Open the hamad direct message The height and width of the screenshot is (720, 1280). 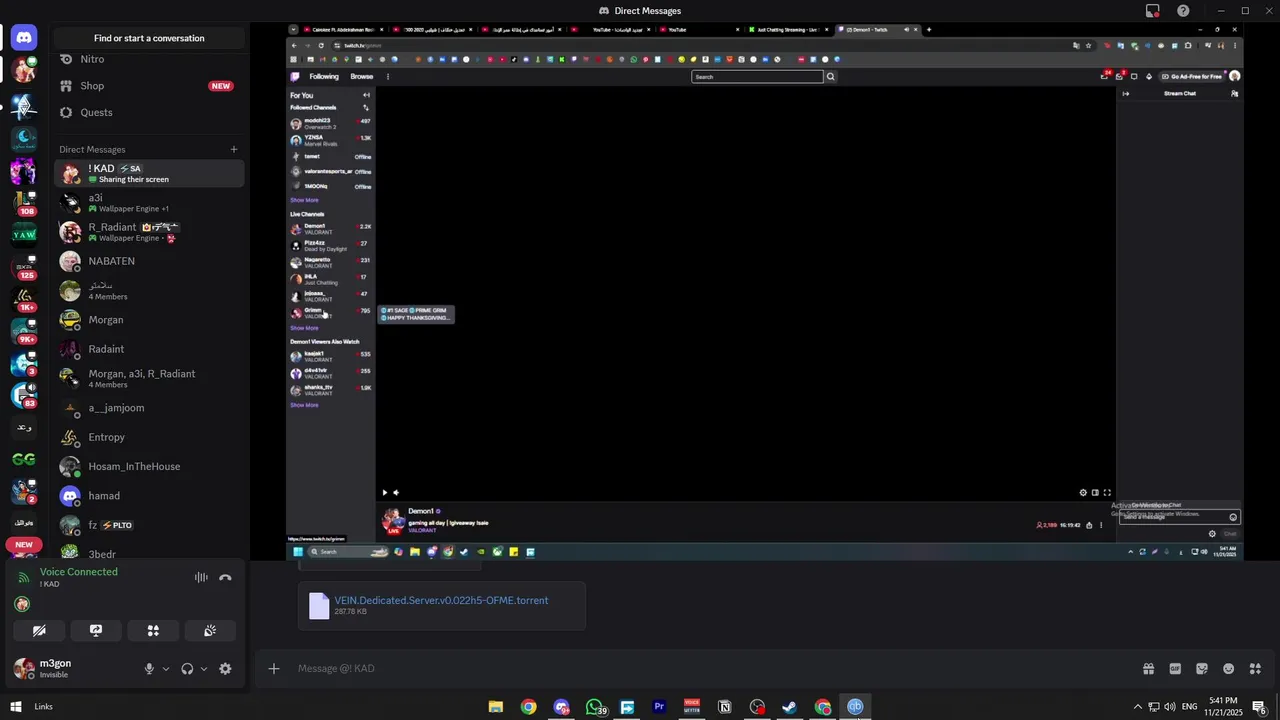click(149, 496)
